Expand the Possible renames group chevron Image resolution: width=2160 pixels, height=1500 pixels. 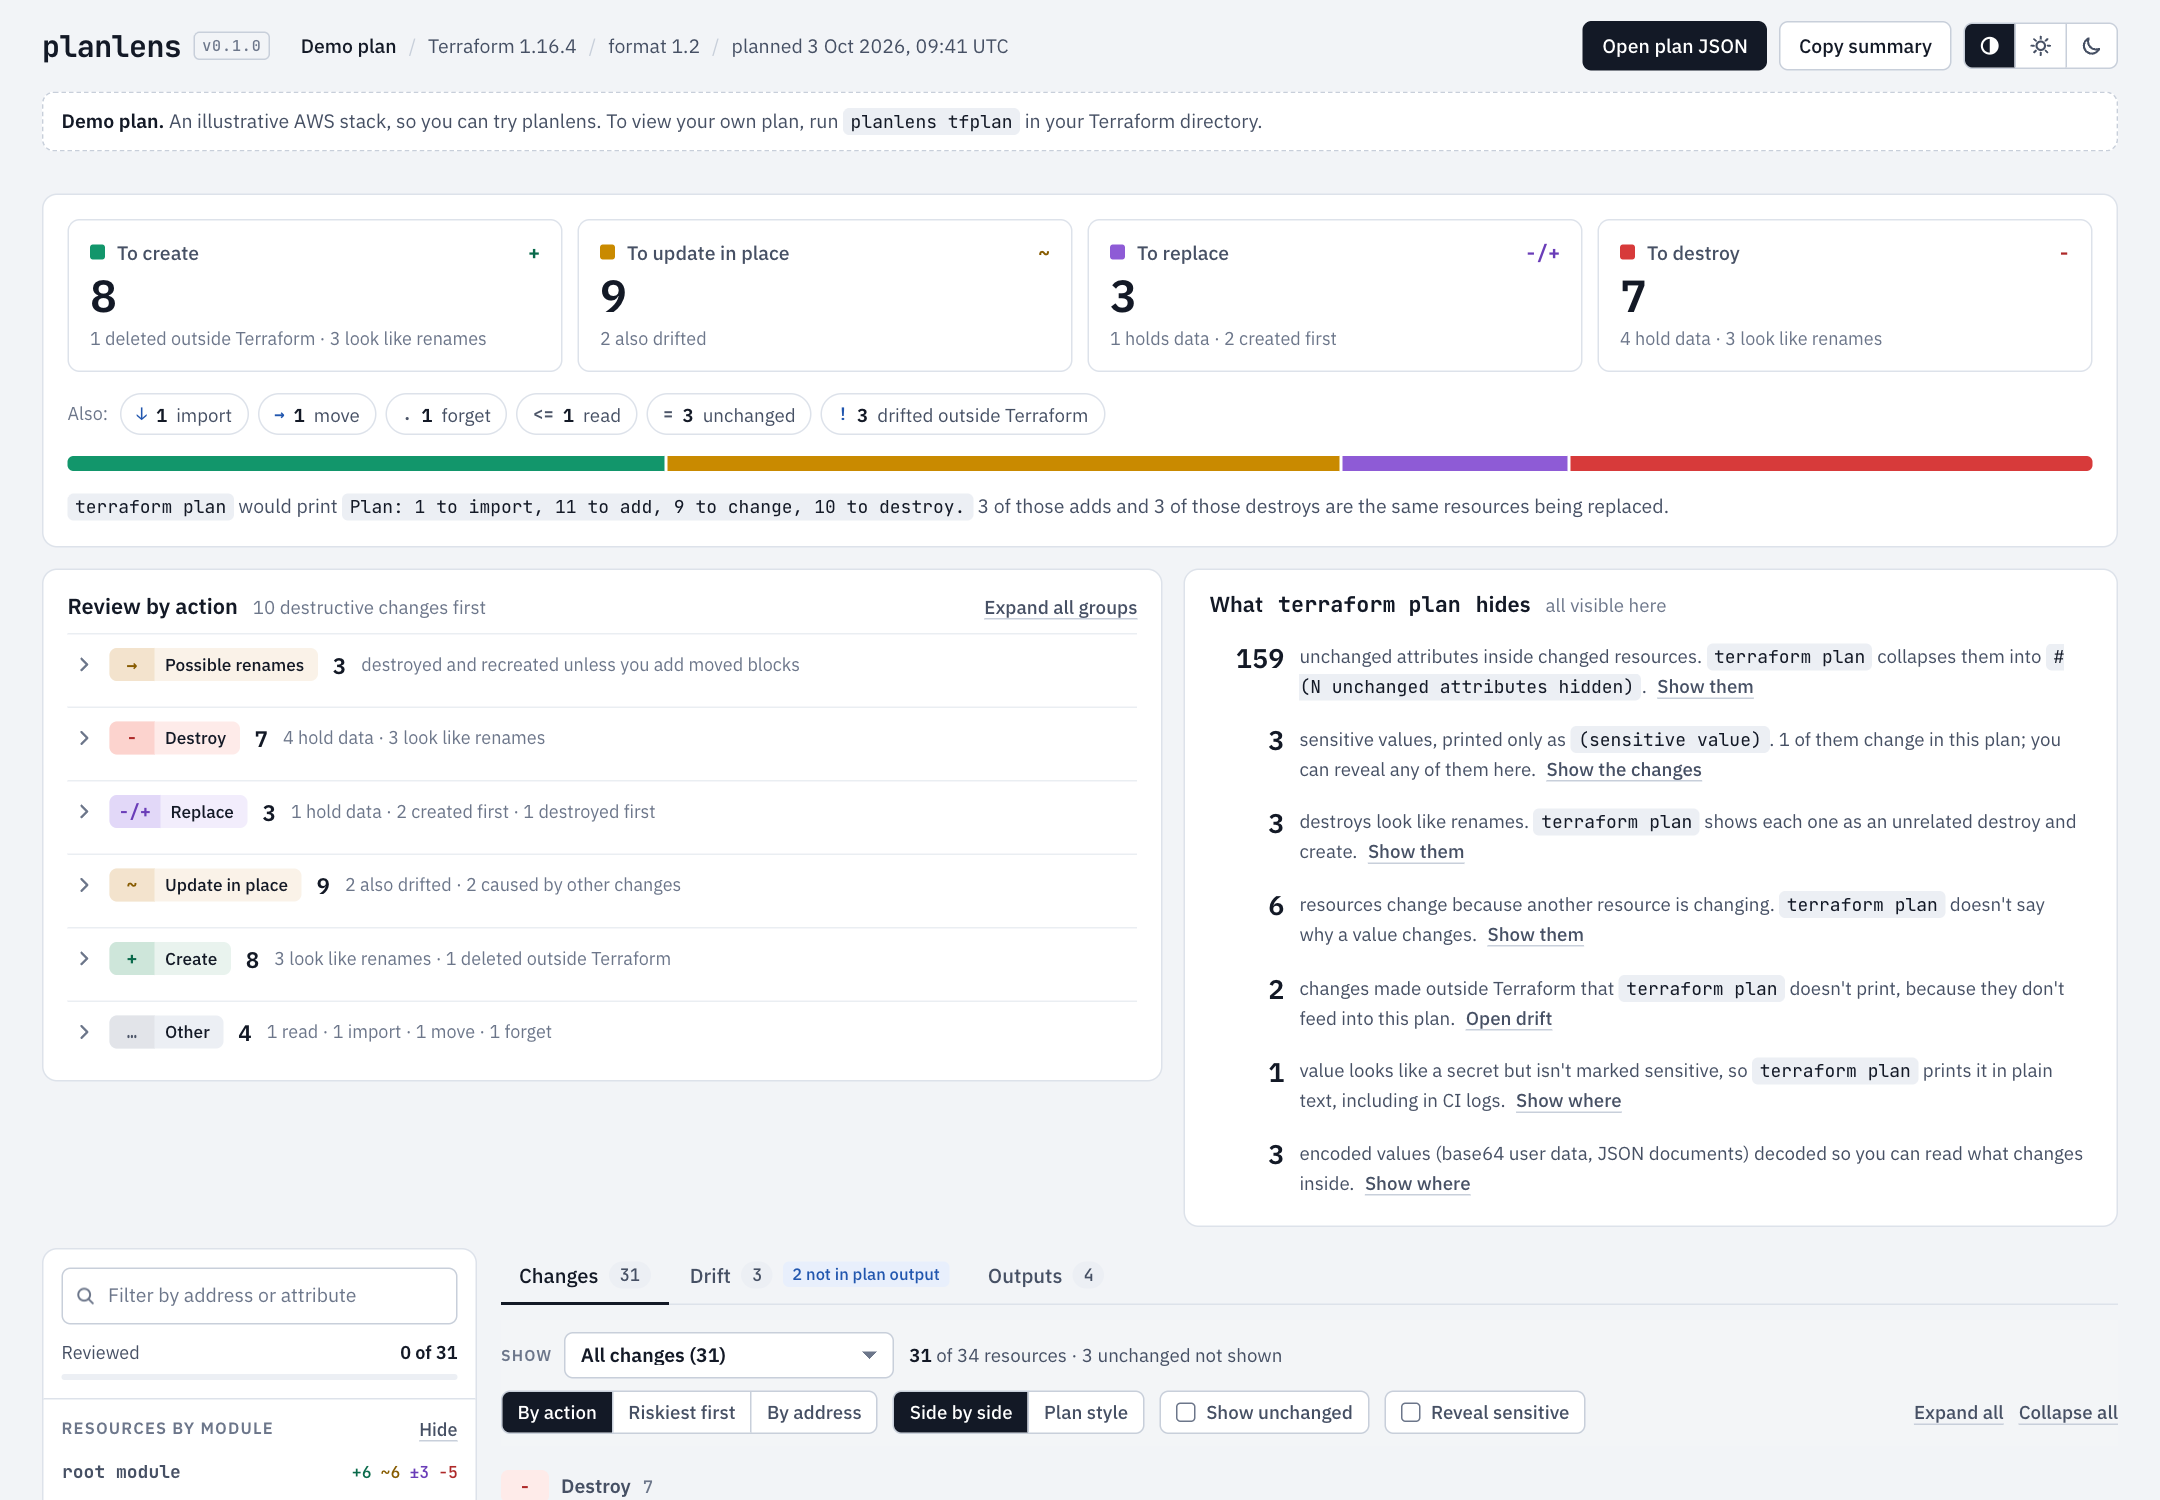coord(84,665)
